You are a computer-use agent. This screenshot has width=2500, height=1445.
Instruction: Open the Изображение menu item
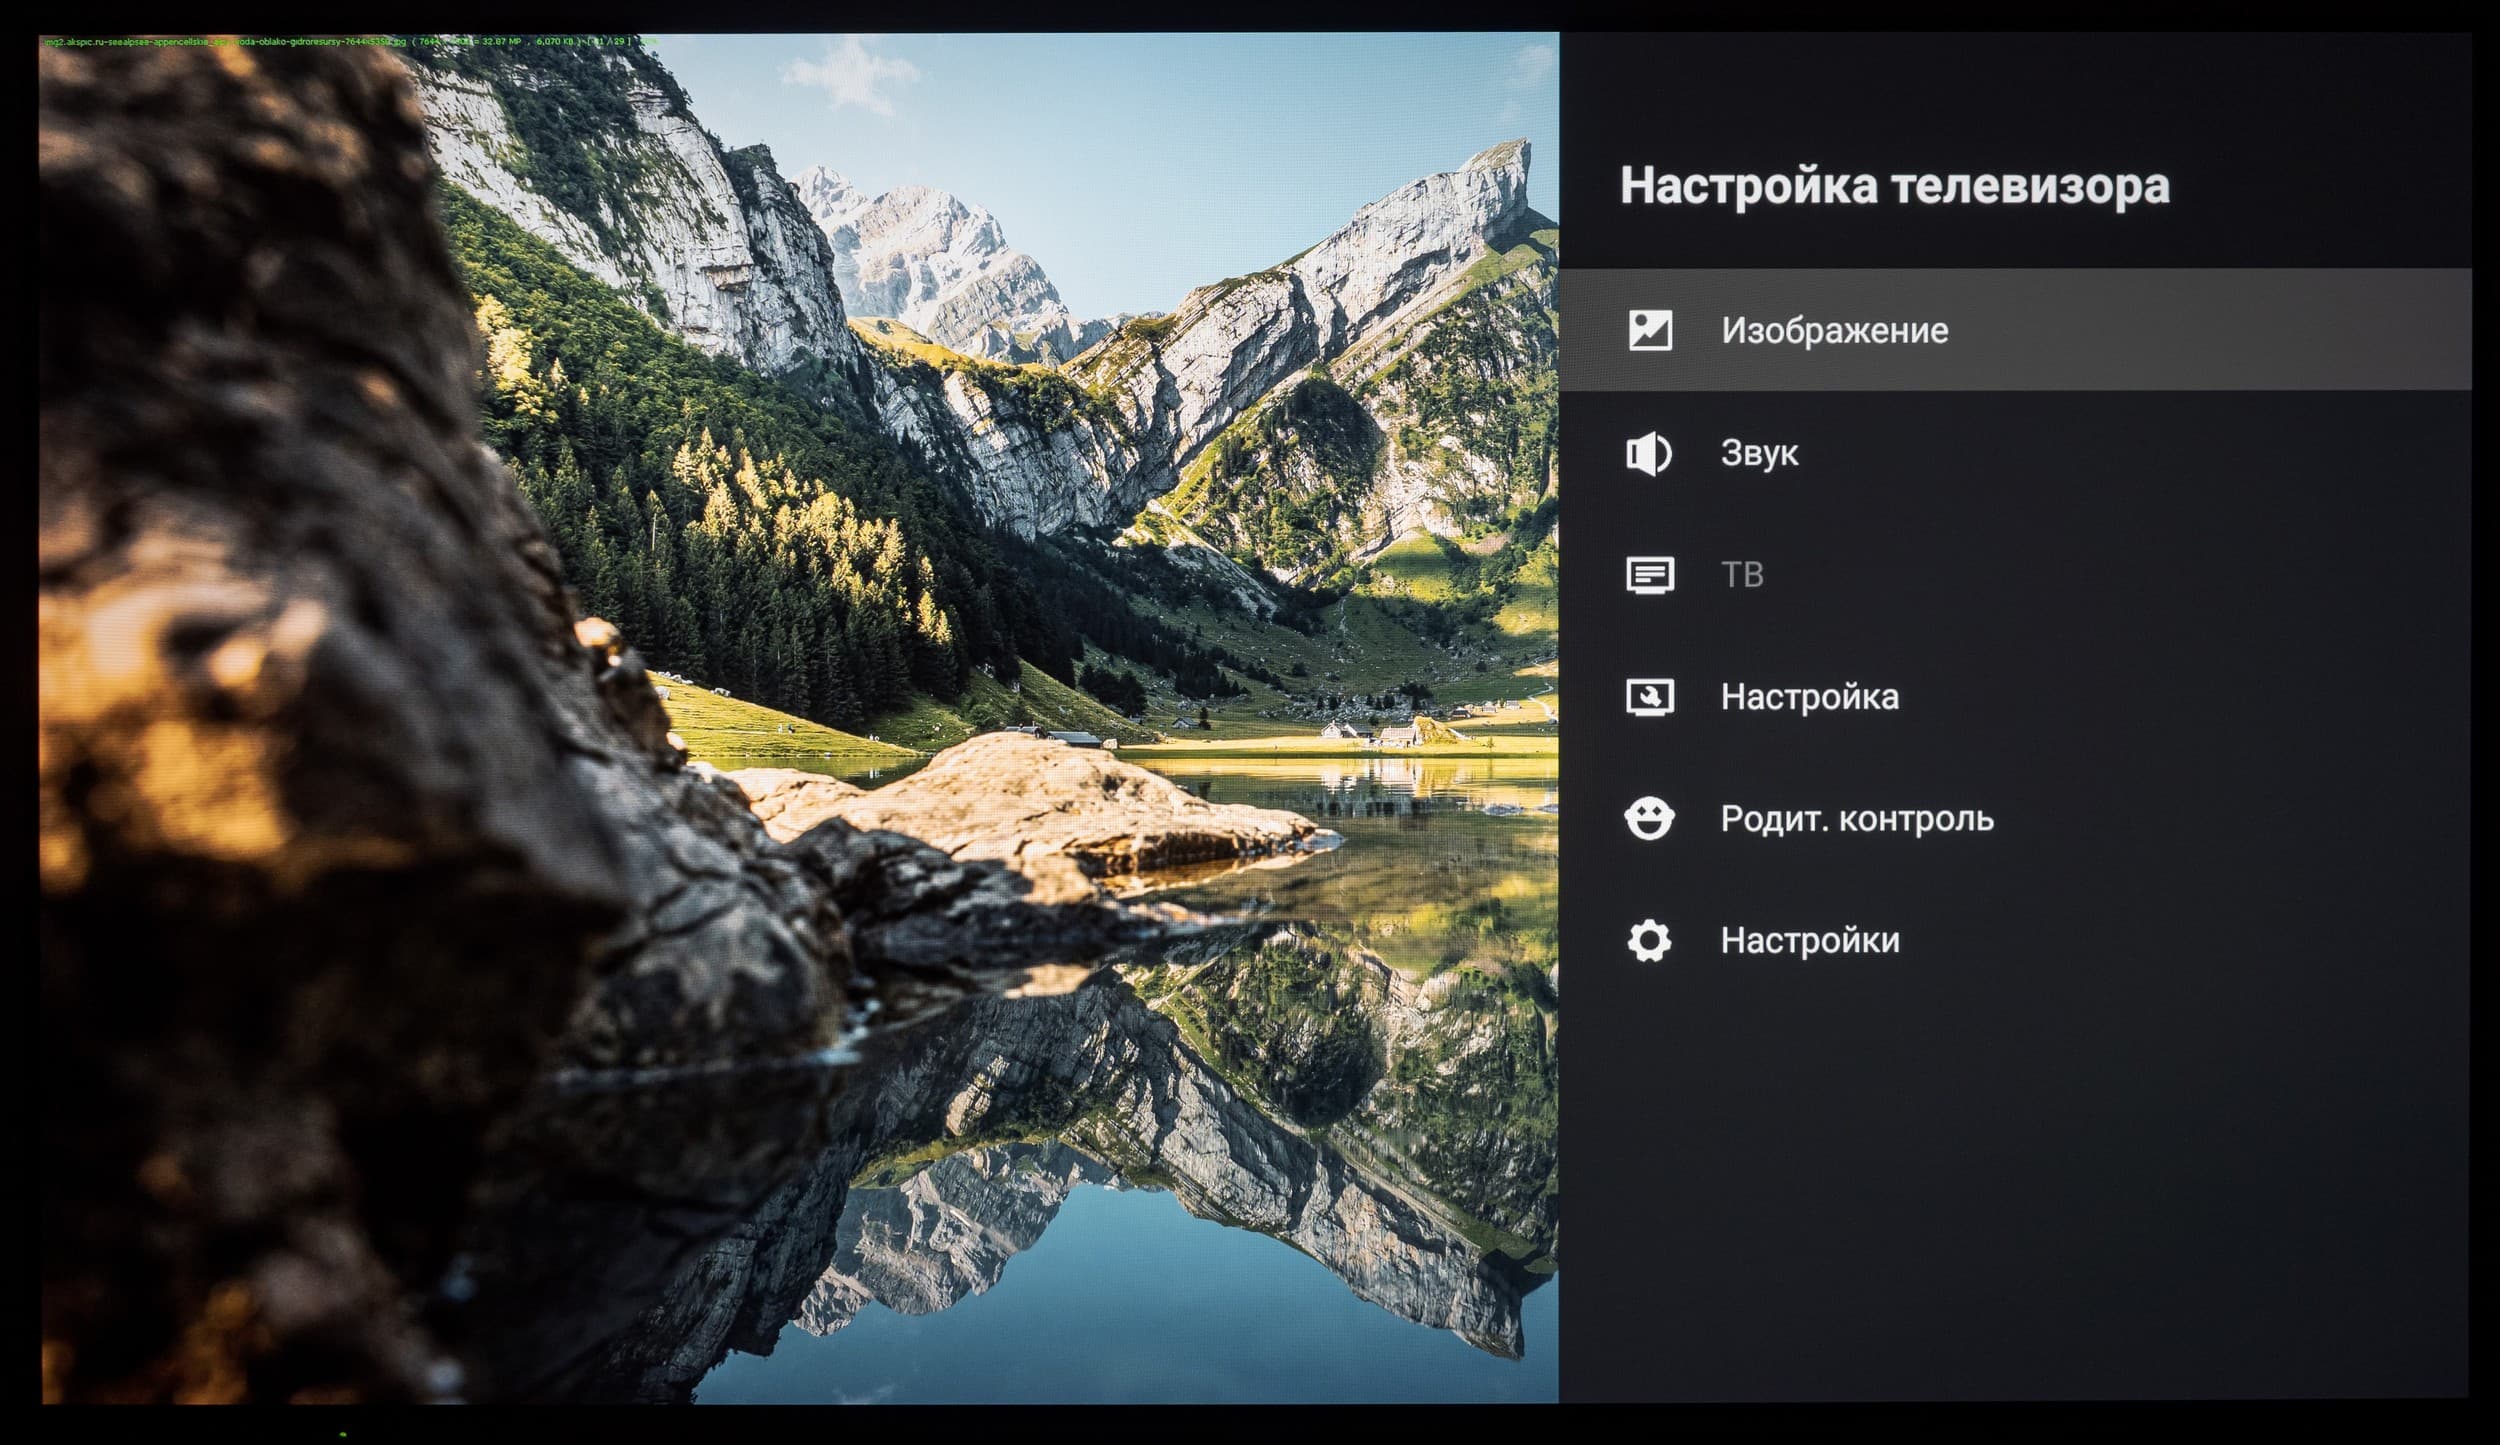pos(1834,330)
